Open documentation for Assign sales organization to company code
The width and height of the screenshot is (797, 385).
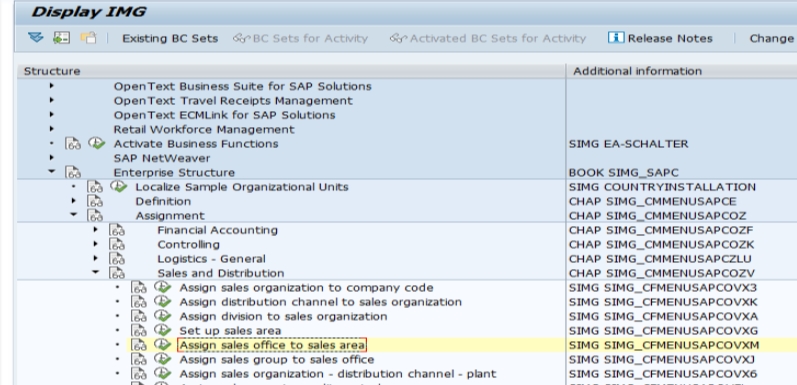click(139, 288)
